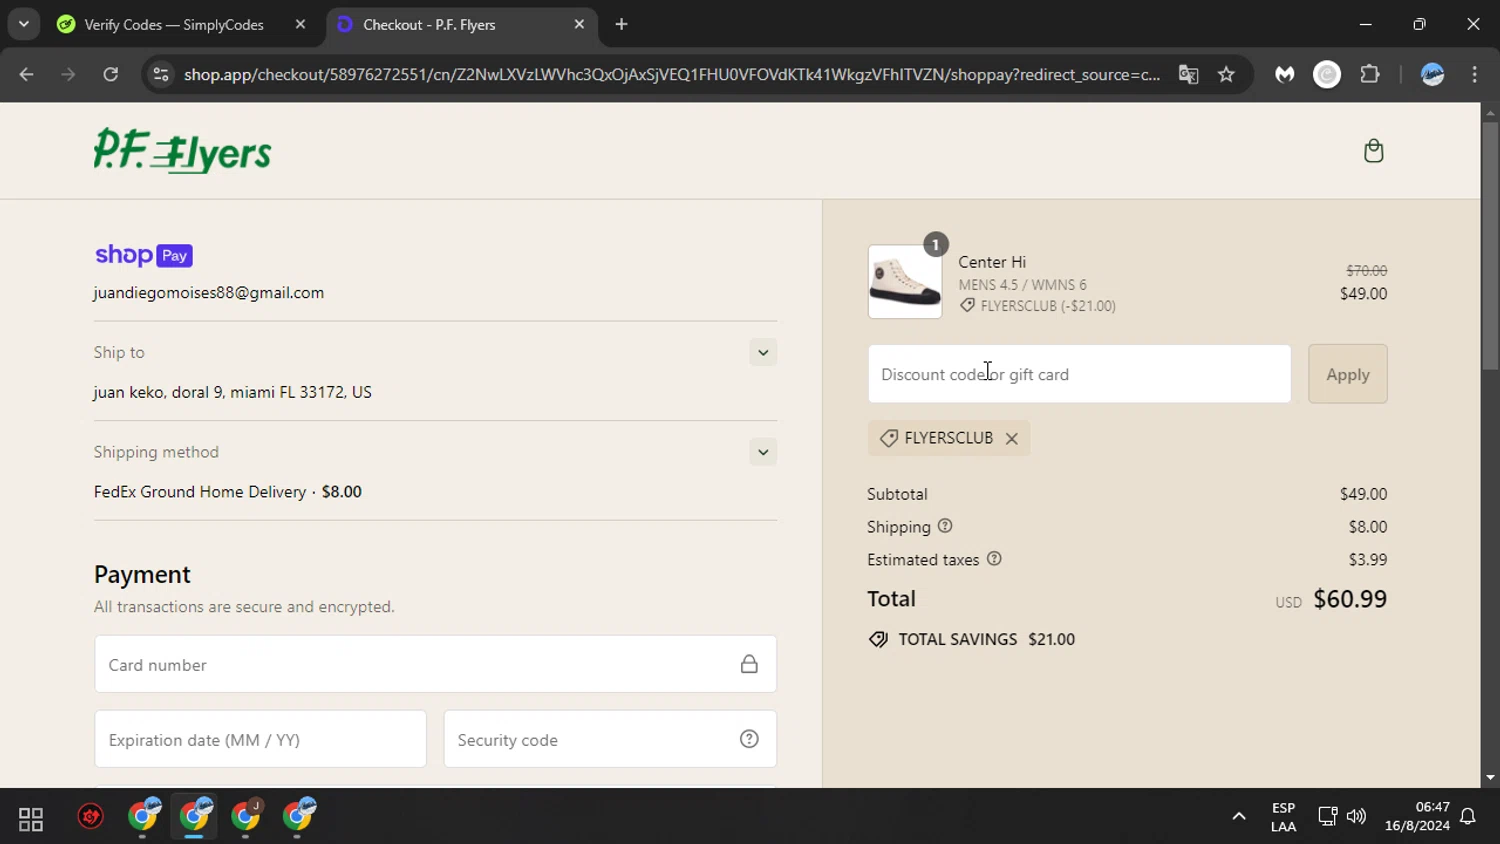Open the M browser extension icon
The width and height of the screenshot is (1500, 844).
click(x=1285, y=74)
